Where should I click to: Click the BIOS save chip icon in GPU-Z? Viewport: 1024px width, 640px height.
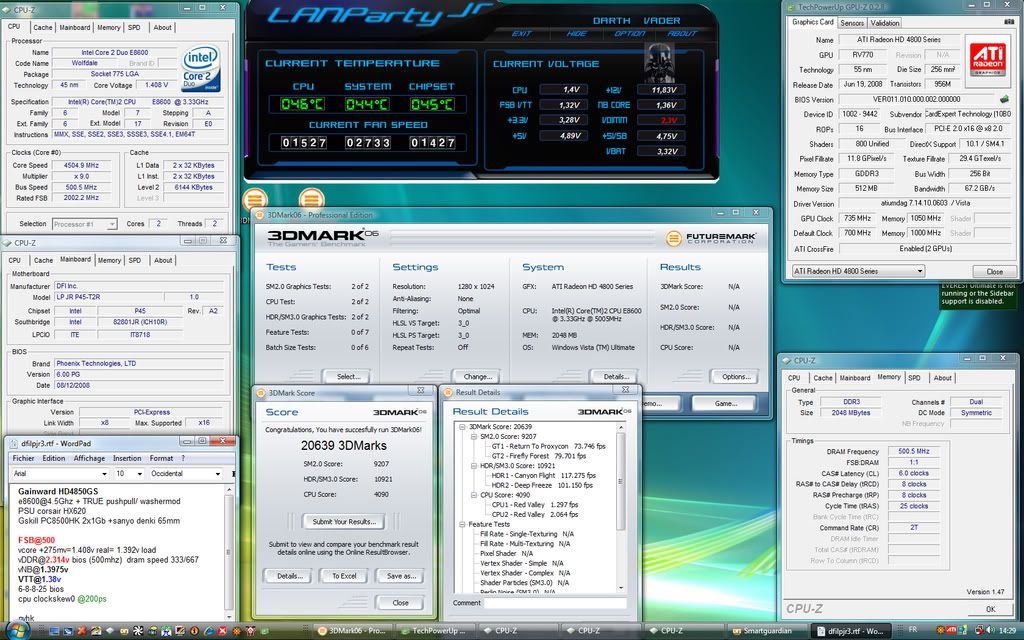[x=1003, y=100]
